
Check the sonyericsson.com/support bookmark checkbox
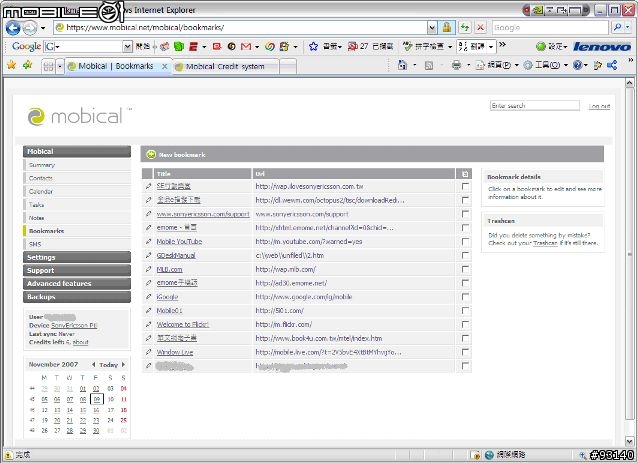tap(465, 214)
